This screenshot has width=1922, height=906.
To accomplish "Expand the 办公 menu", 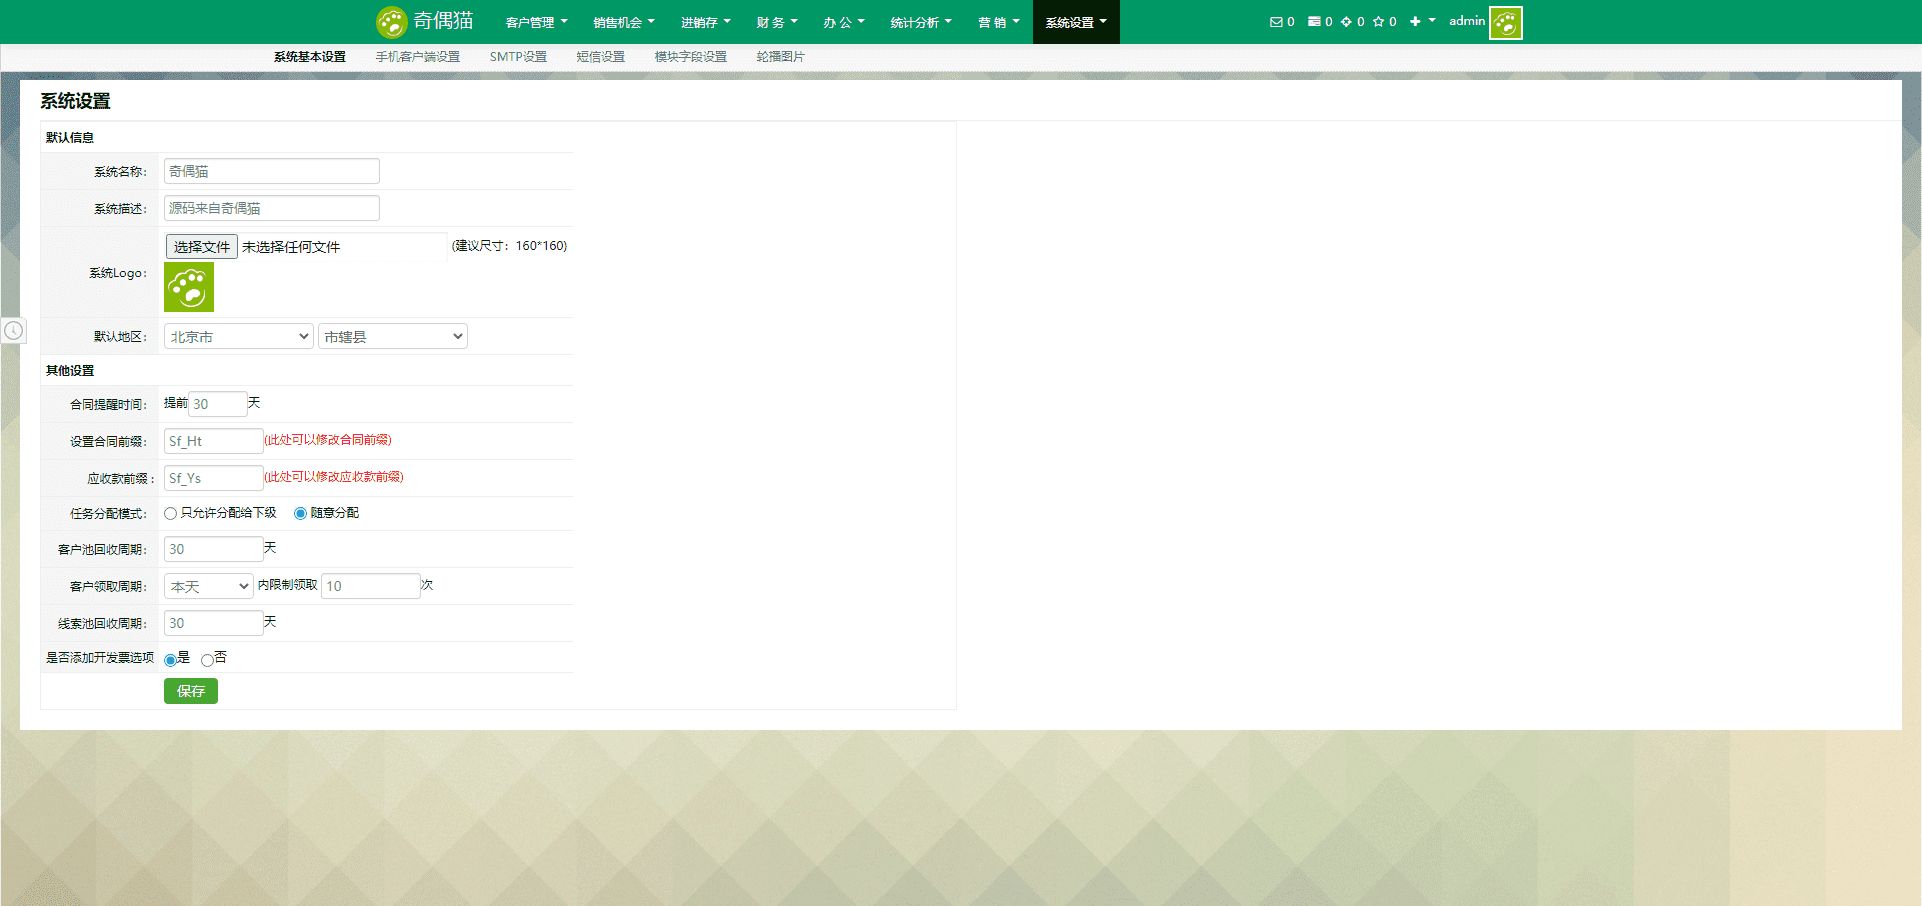I will 844,22.
